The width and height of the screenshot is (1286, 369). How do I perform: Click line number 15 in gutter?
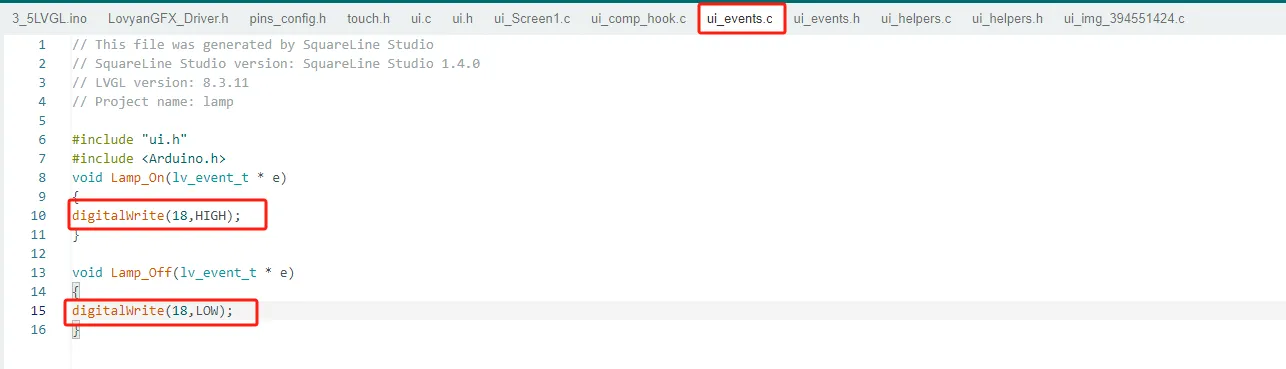(x=38, y=311)
